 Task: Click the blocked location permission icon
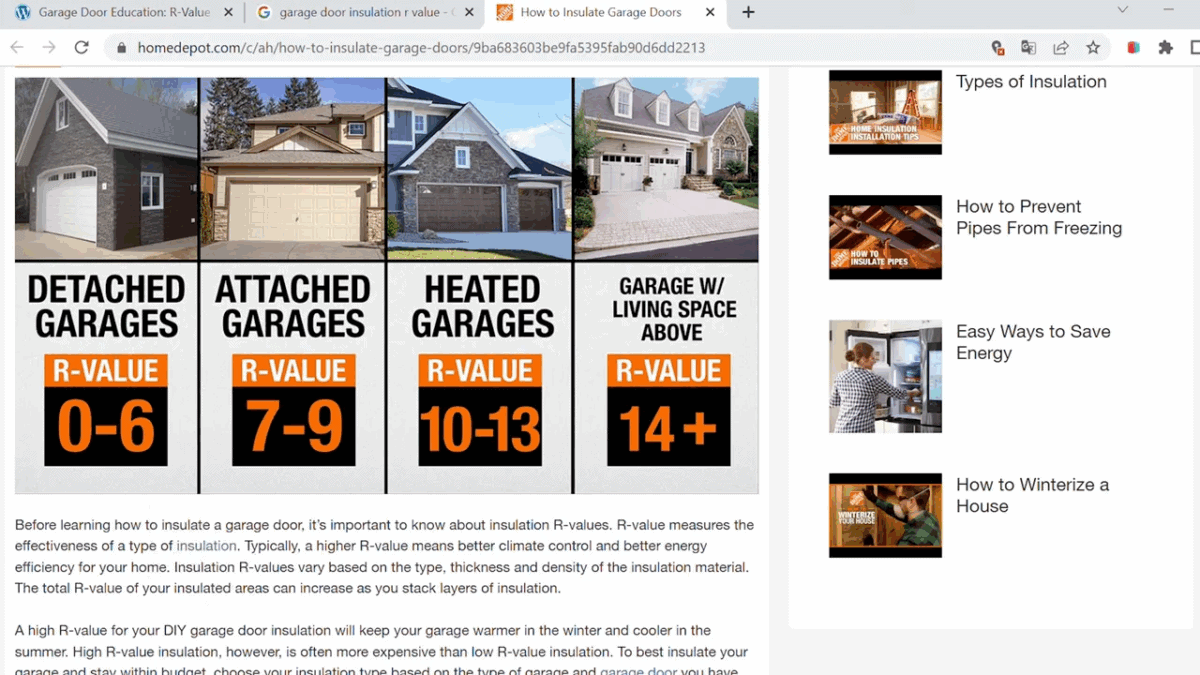pos(997,47)
